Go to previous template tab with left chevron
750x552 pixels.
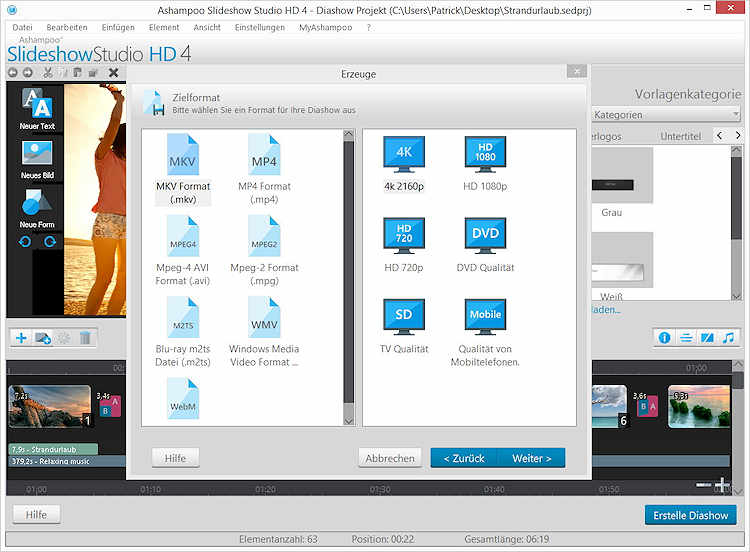pyautogui.click(x=719, y=136)
